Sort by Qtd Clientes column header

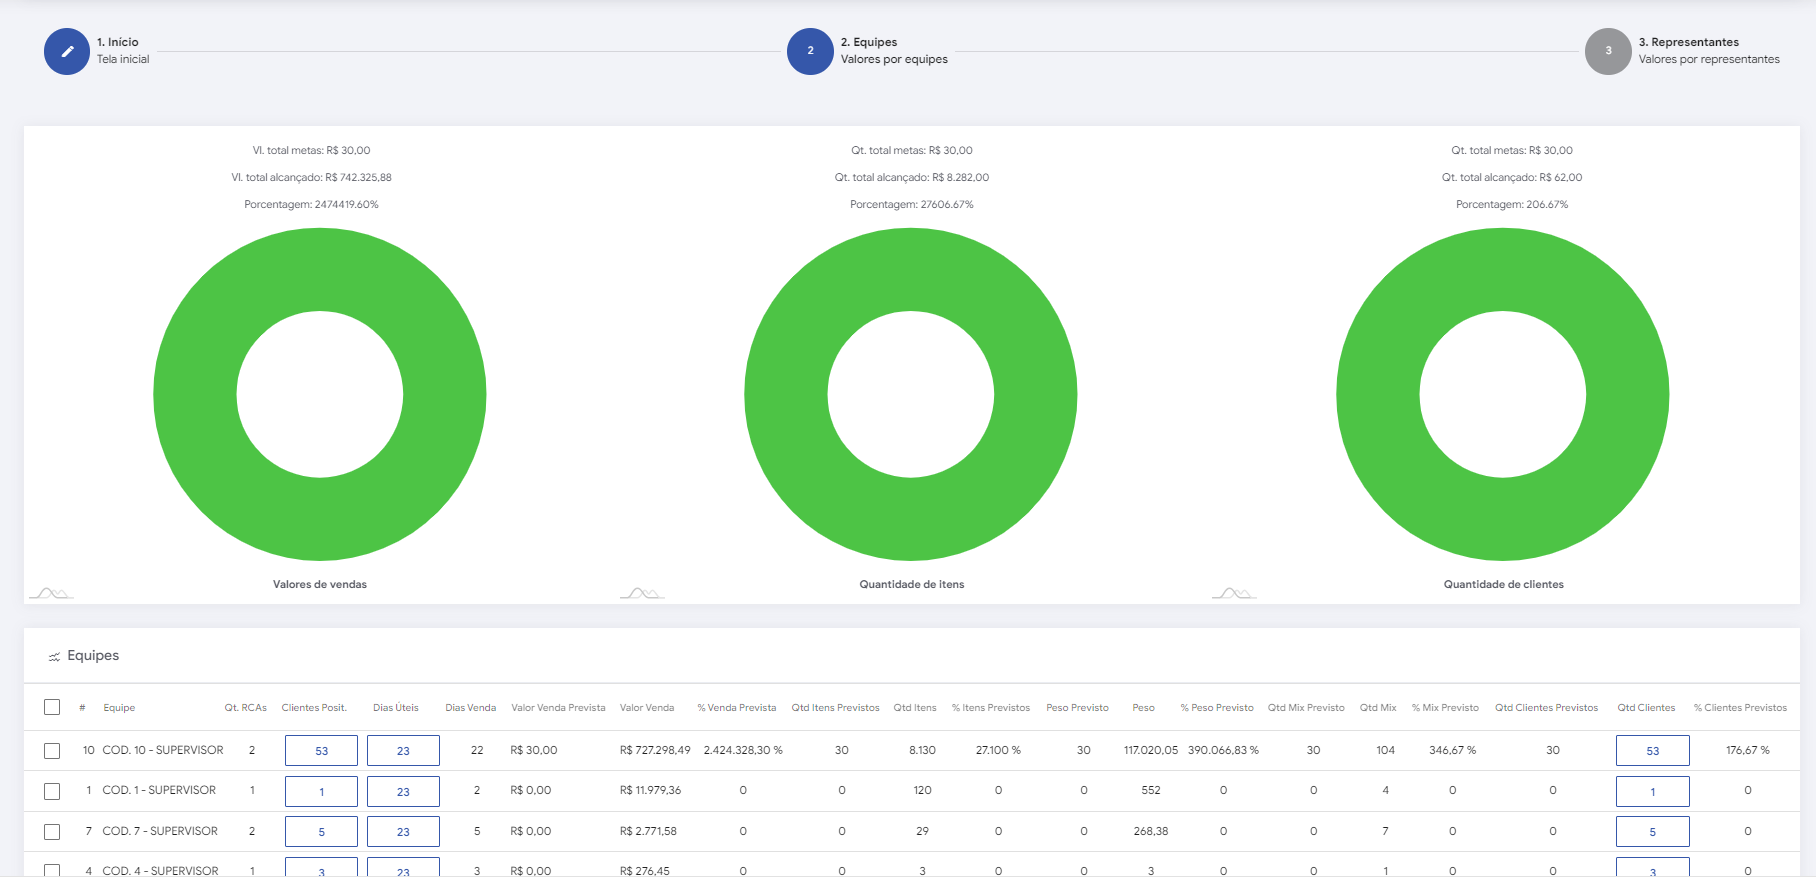(1646, 707)
